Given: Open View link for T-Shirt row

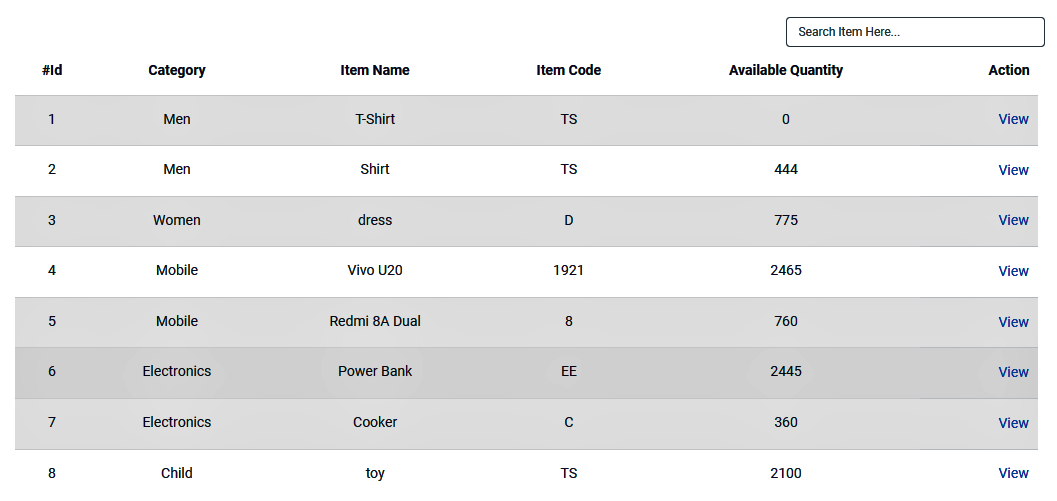Looking at the screenshot, I should point(1013,119).
